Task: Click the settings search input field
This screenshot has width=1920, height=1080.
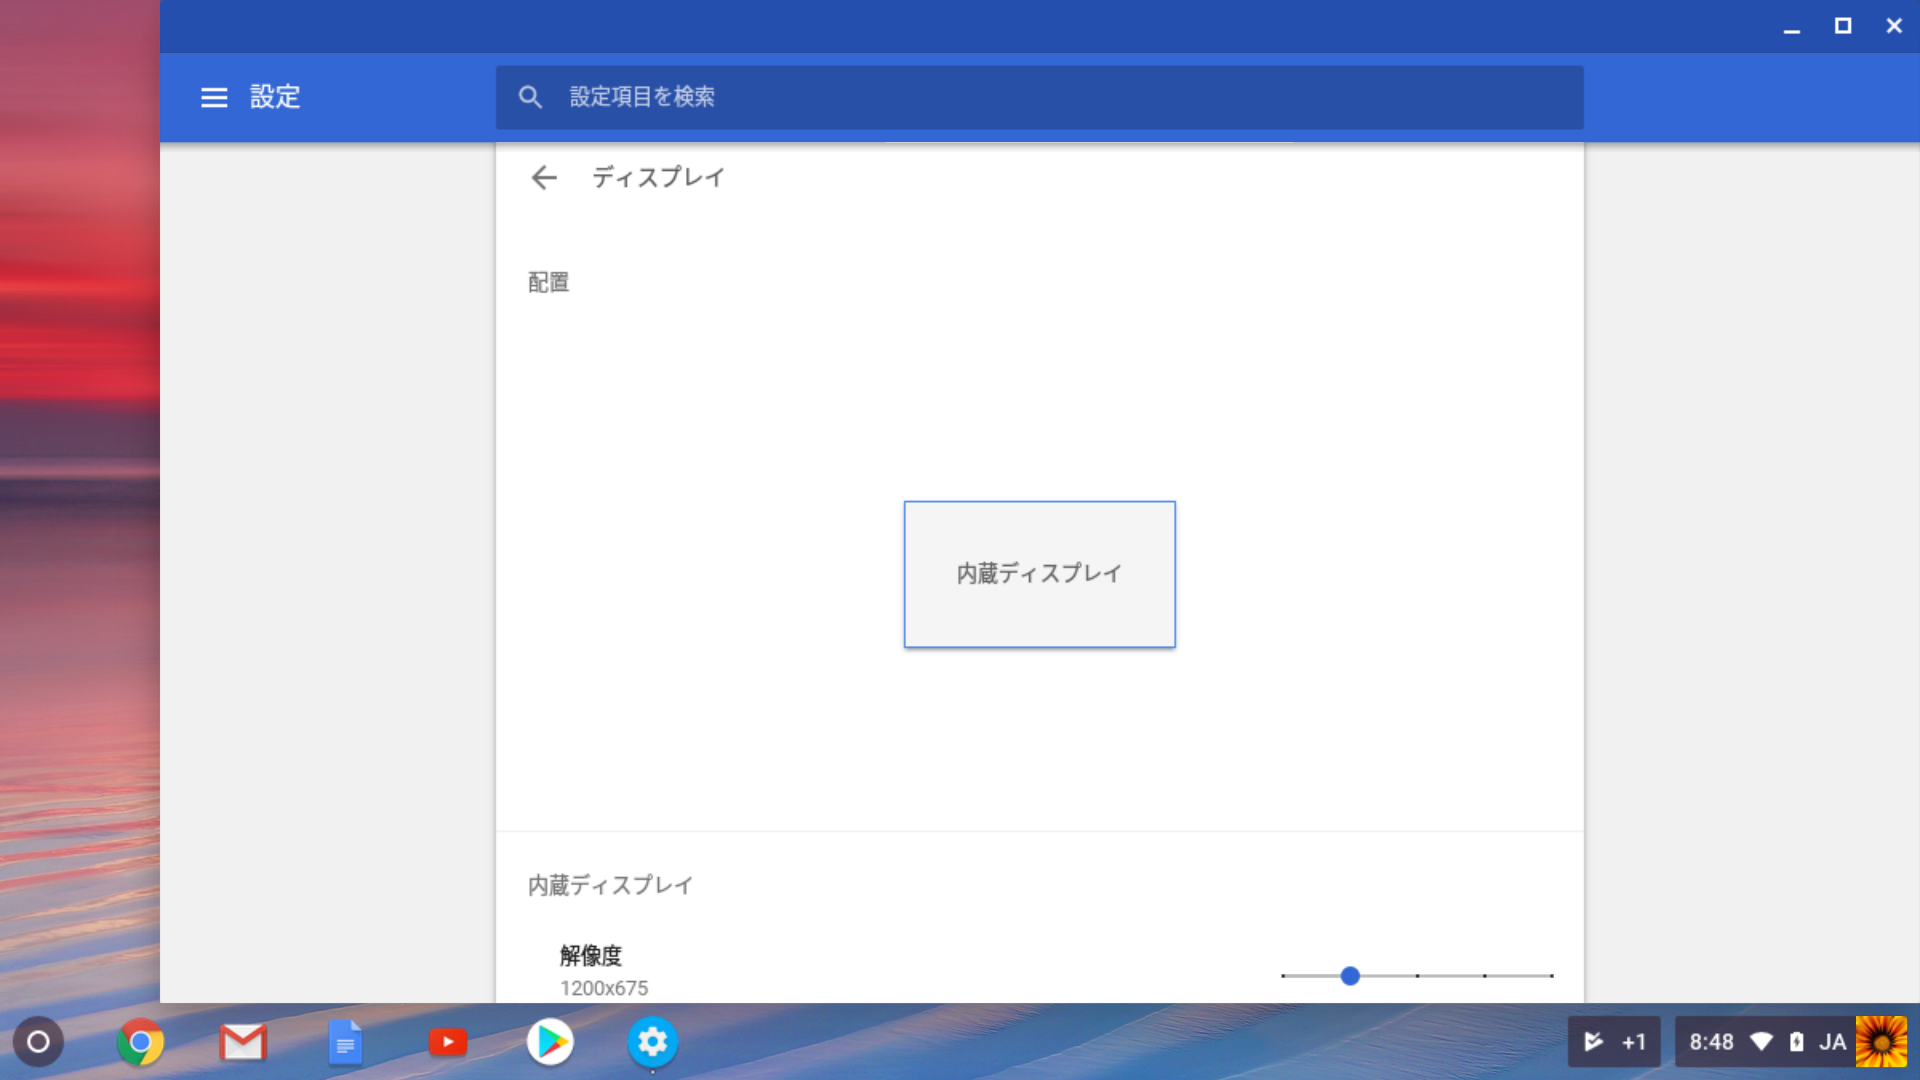Action: coord(900,97)
